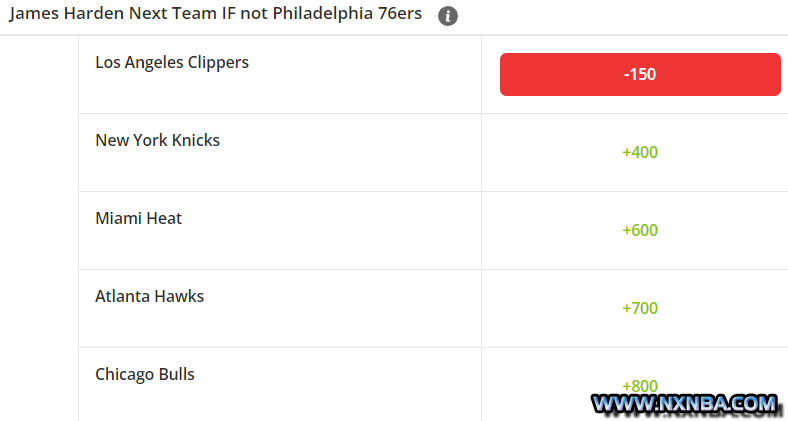Select the +600 Miami Heat odds
788x421 pixels.
pyautogui.click(x=640, y=230)
